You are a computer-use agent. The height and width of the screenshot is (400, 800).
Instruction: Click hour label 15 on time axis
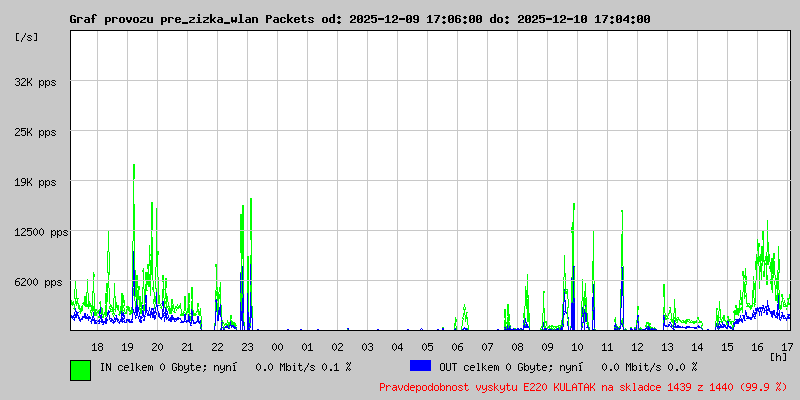(727, 347)
